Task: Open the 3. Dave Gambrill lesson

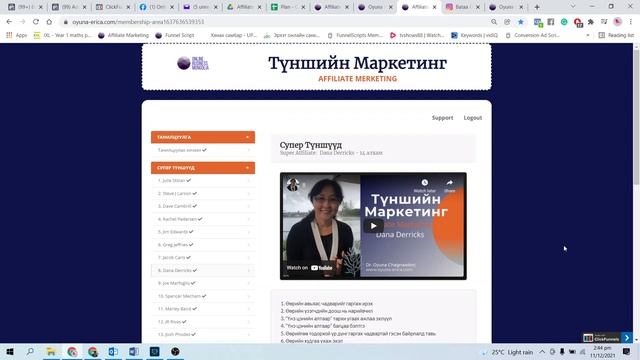Action: click(203, 206)
